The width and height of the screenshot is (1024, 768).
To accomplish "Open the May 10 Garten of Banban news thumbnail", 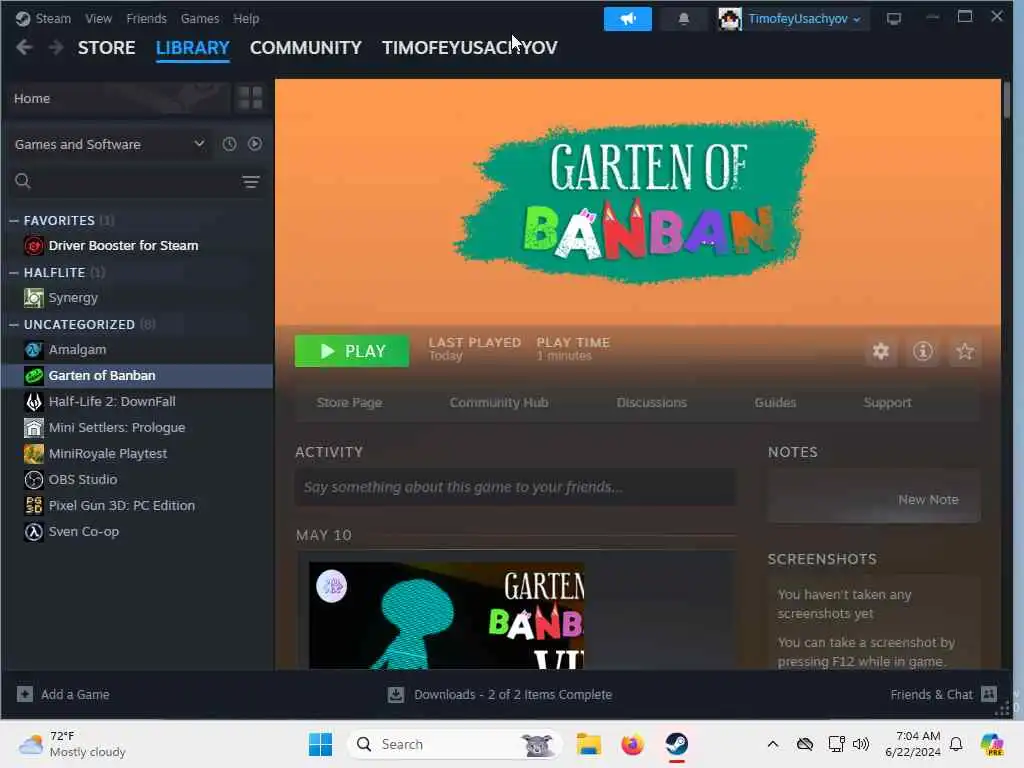I will coord(447,615).
